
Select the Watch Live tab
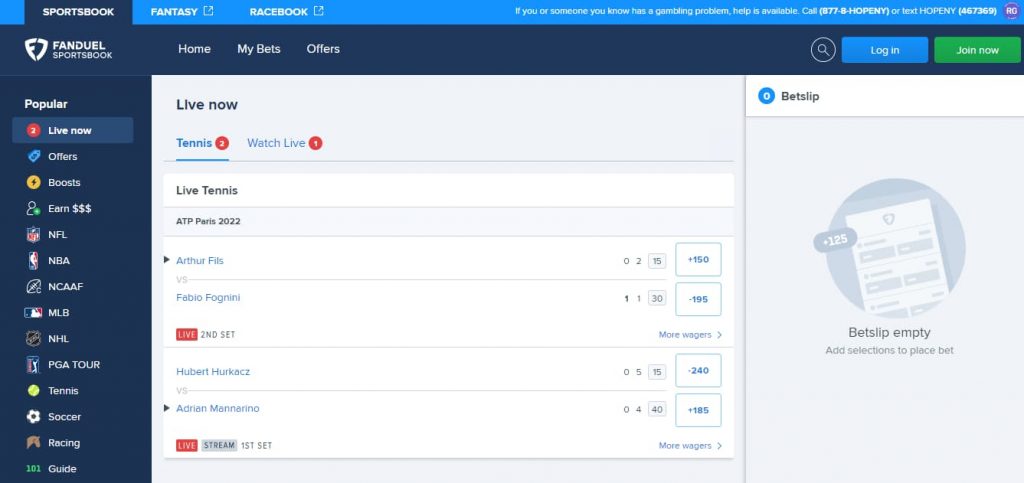(x=285, y=144)
